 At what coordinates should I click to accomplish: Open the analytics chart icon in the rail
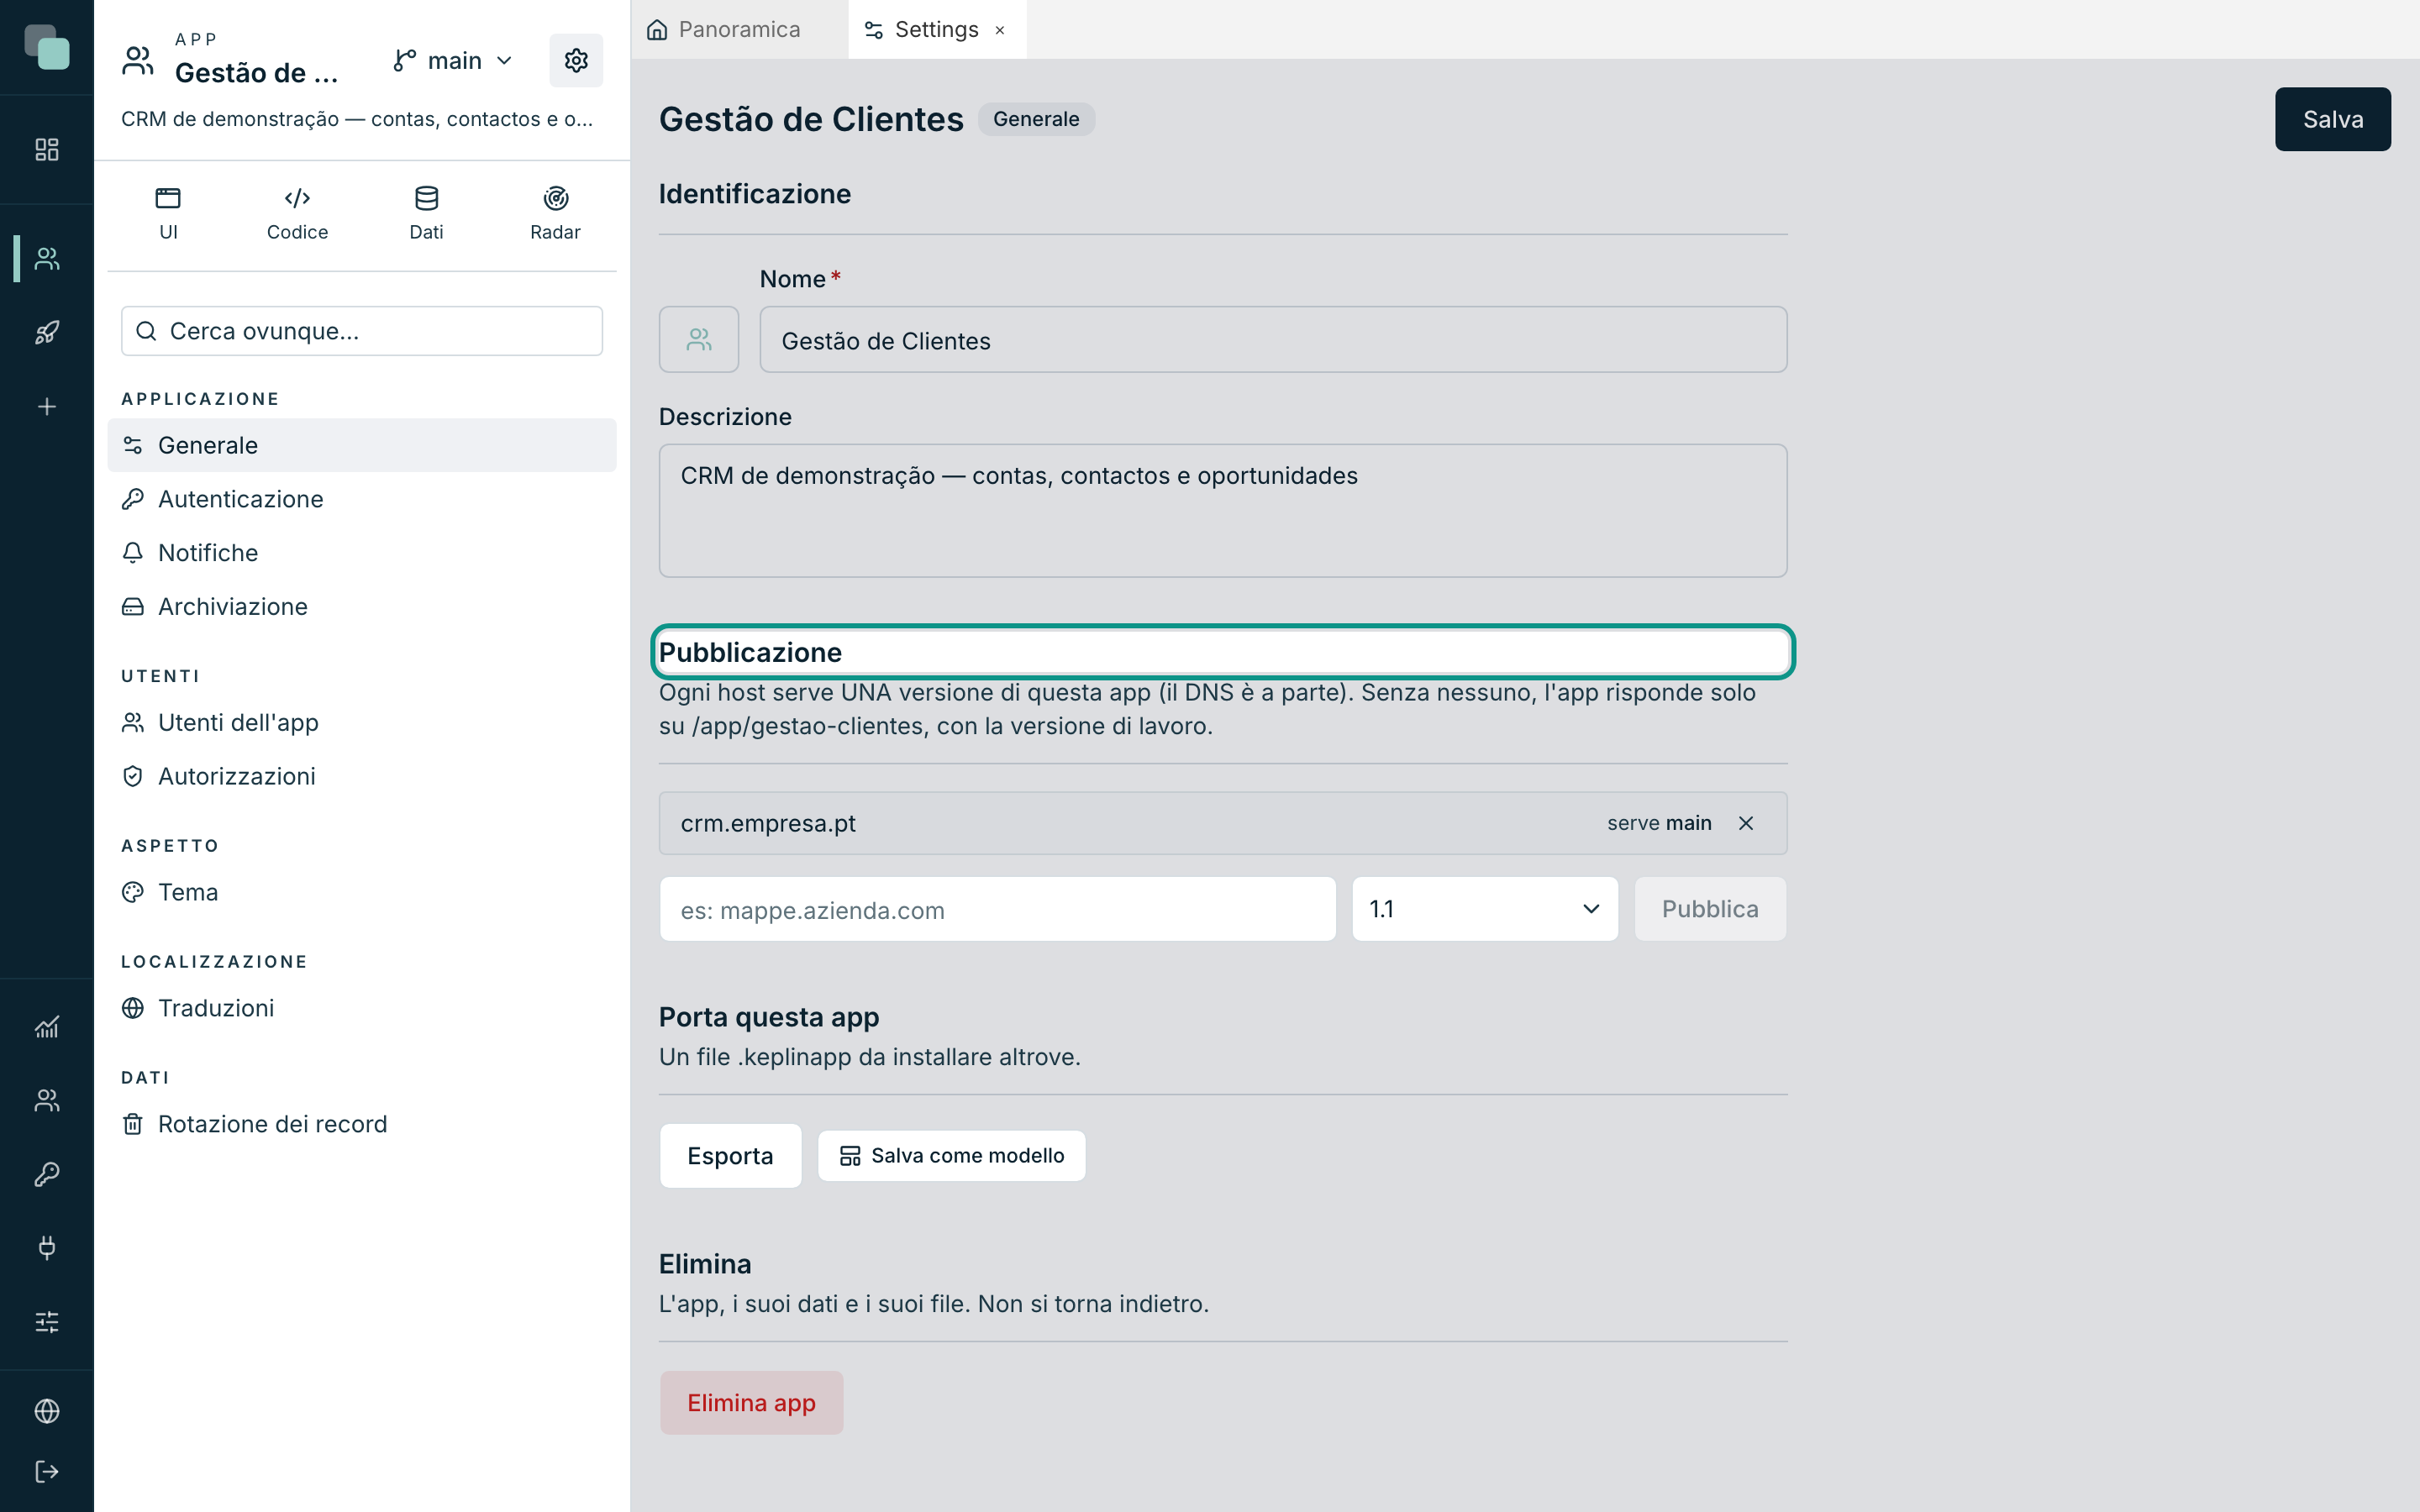pyautogui.click(x=47, y=1026)
